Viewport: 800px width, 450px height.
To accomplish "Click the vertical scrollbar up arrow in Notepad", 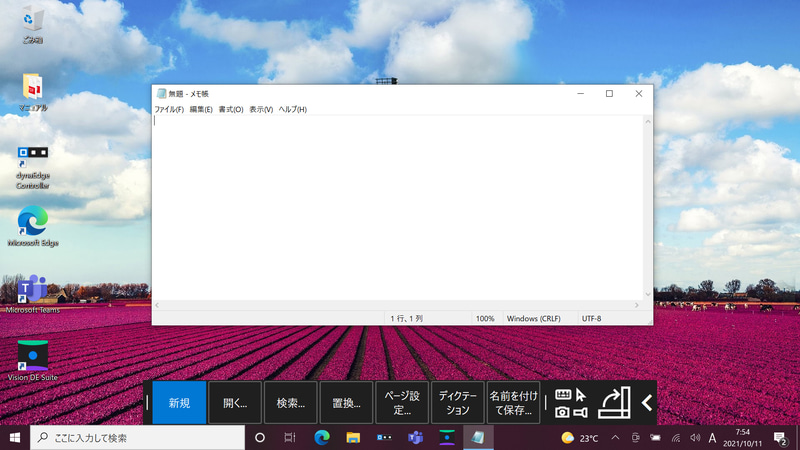I will pos(648,121).
